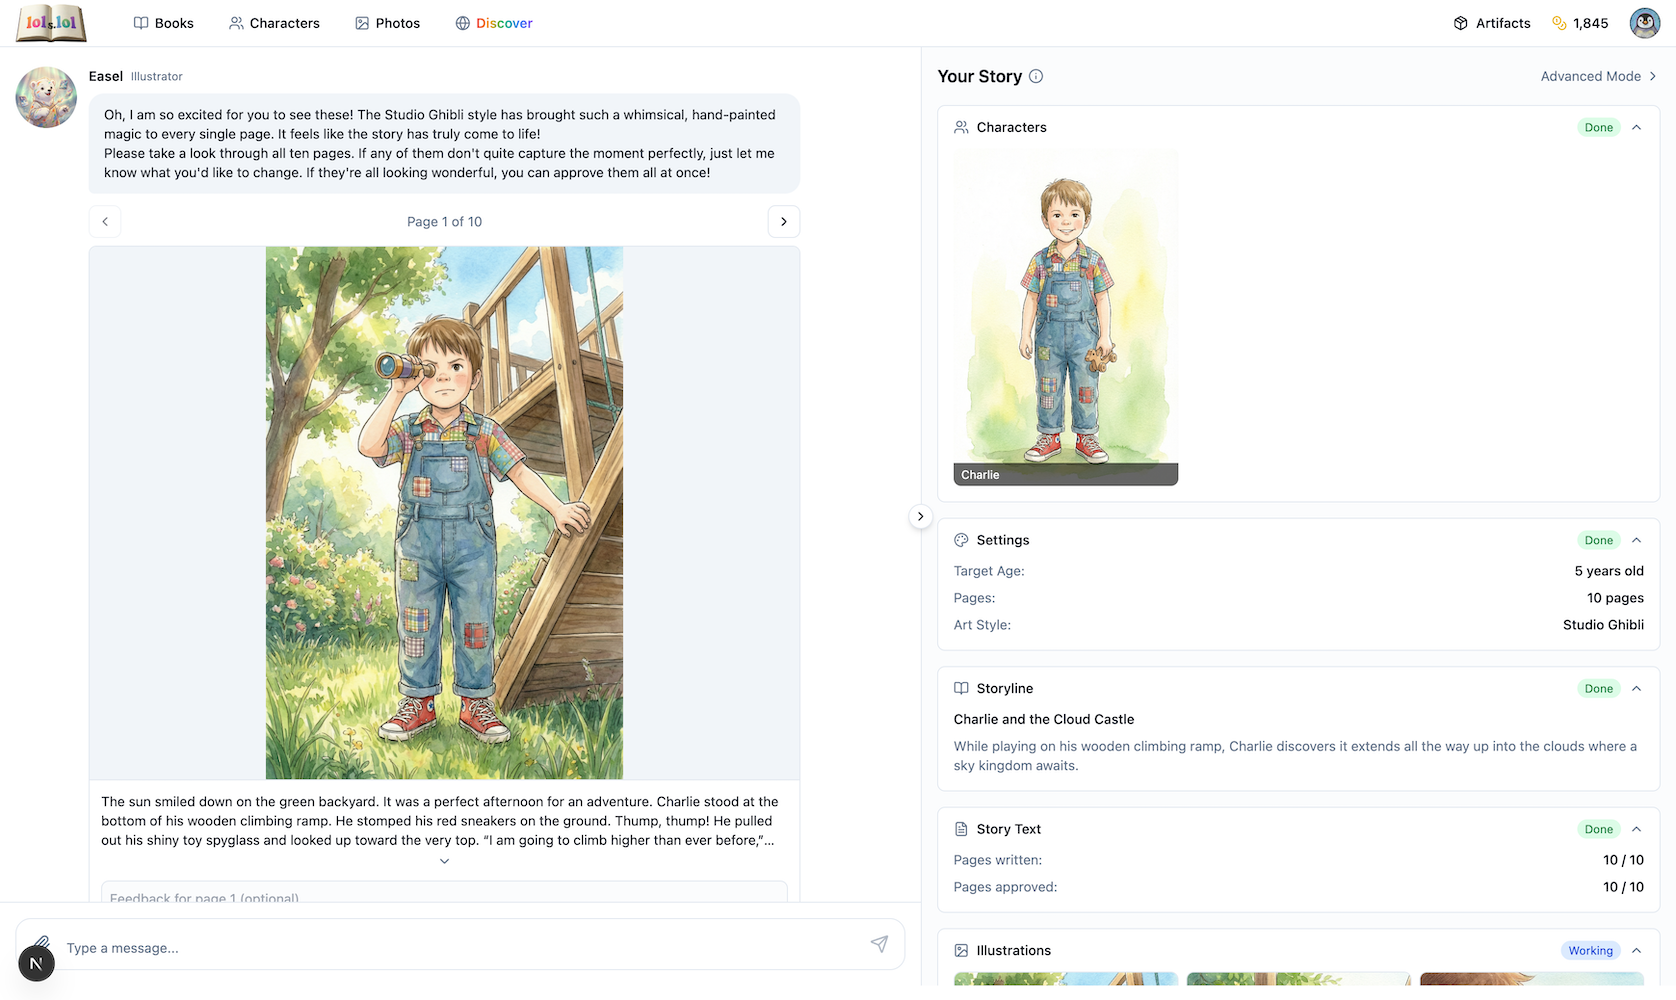Open the Discover globe icon
This screenshot has width=1676, height=1000.
[462, 22]
